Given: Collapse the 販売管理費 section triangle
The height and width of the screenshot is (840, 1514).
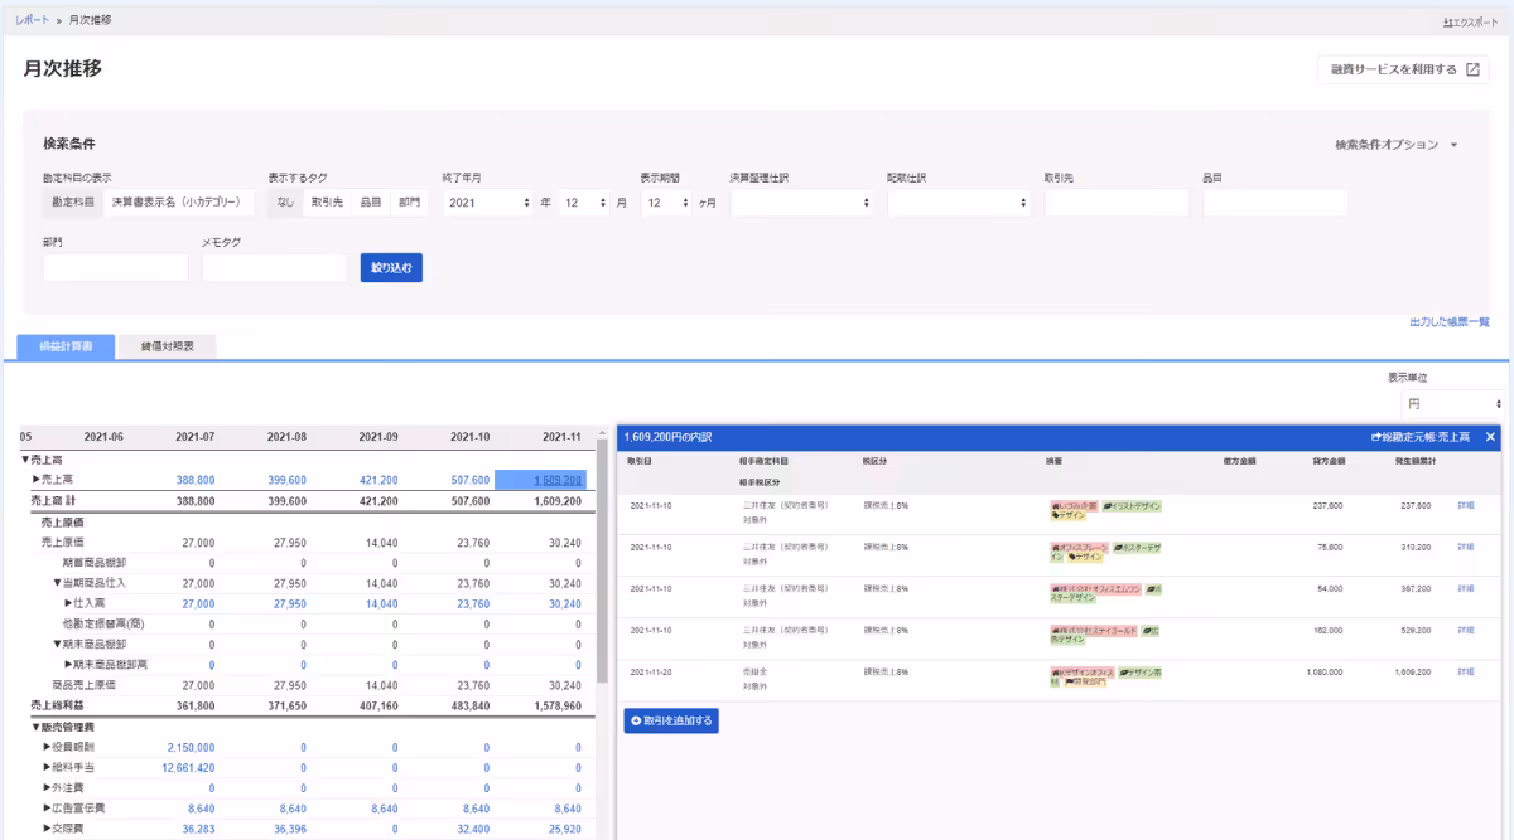Looking at the screenshot, I should 36,727.
